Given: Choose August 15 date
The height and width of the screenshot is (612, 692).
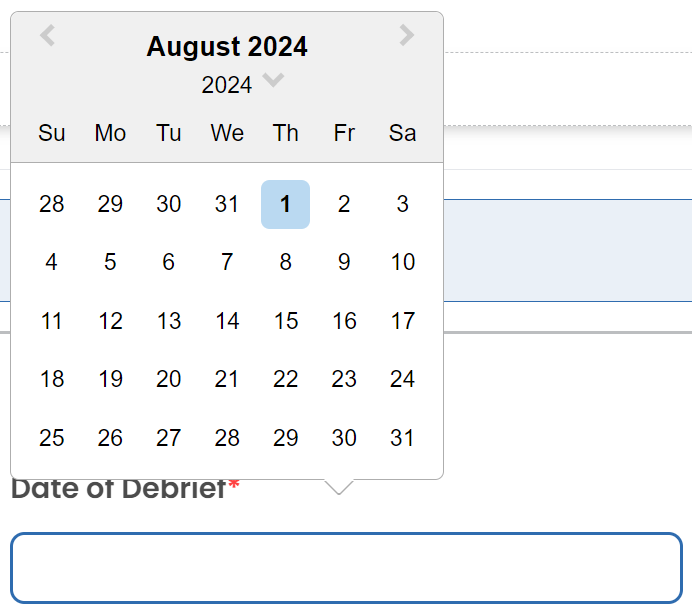Looking at the screenshot, I should coord(285,321).
